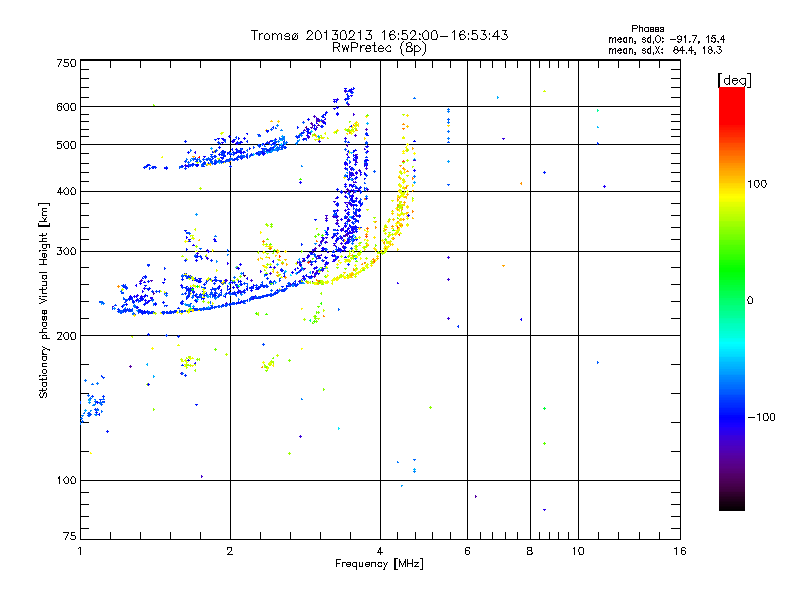Click the '8' MHz frequency tick label

pos(530,551)
